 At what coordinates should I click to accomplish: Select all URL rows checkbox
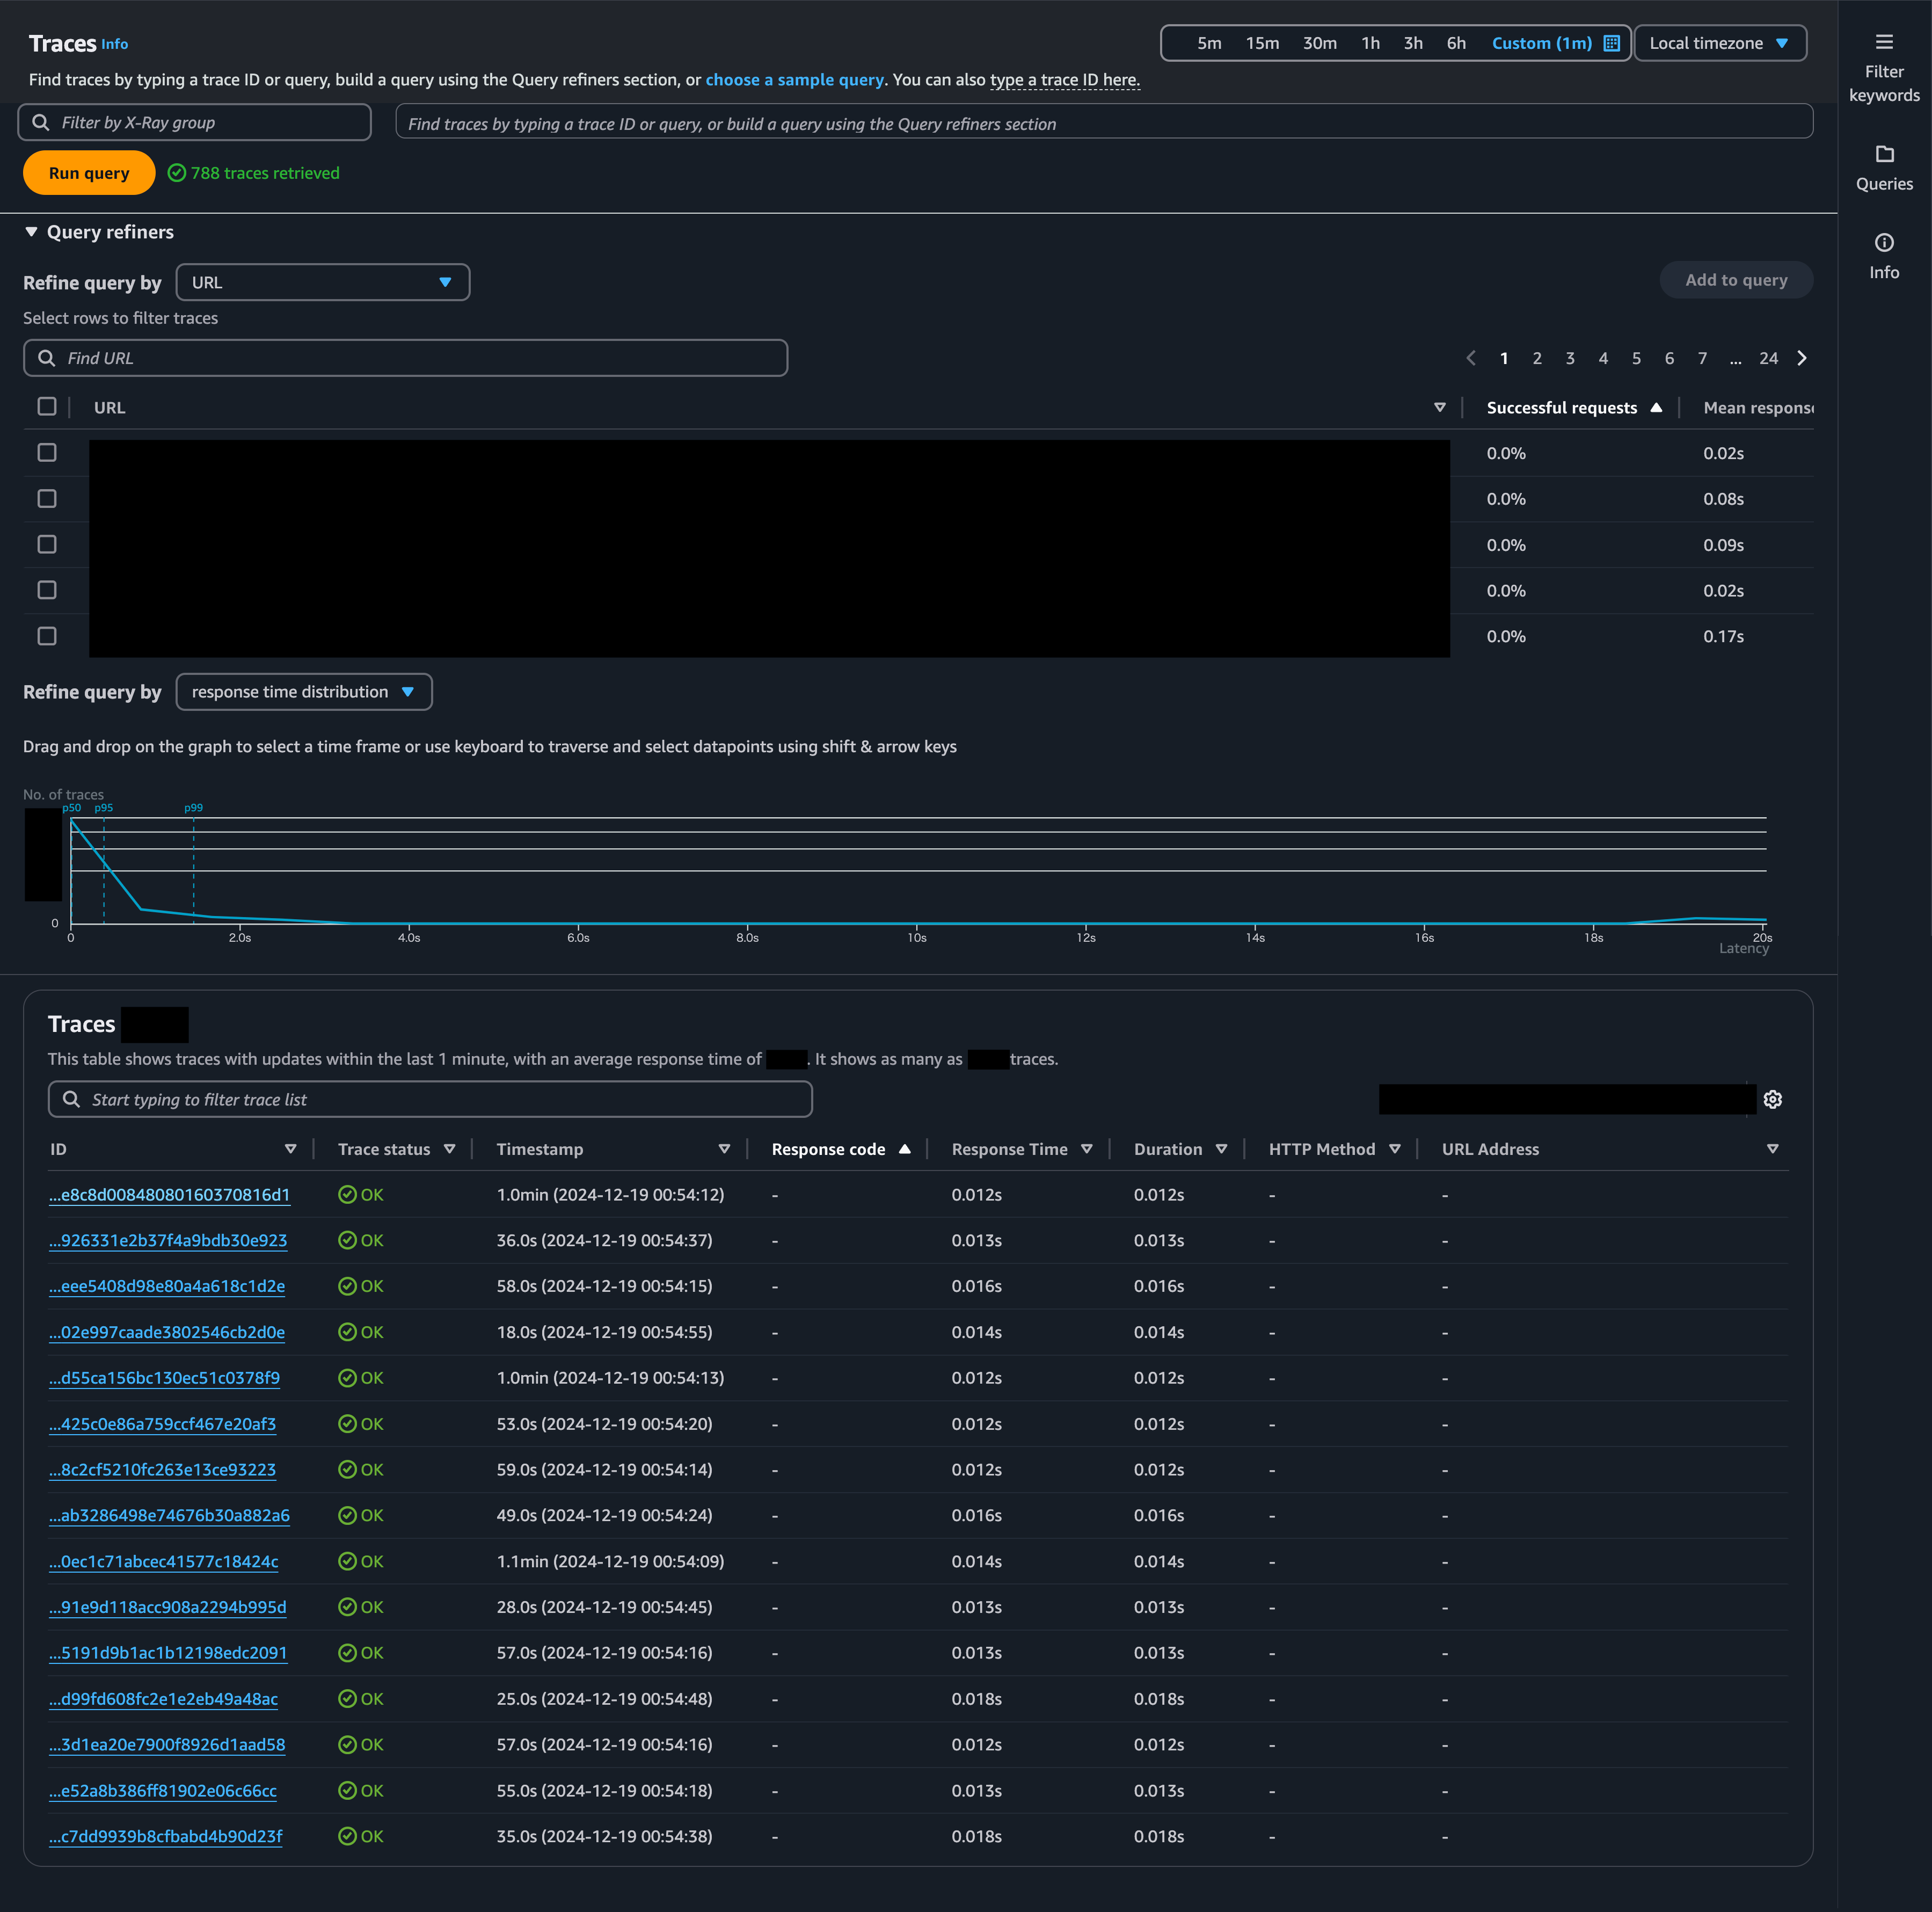47,406
